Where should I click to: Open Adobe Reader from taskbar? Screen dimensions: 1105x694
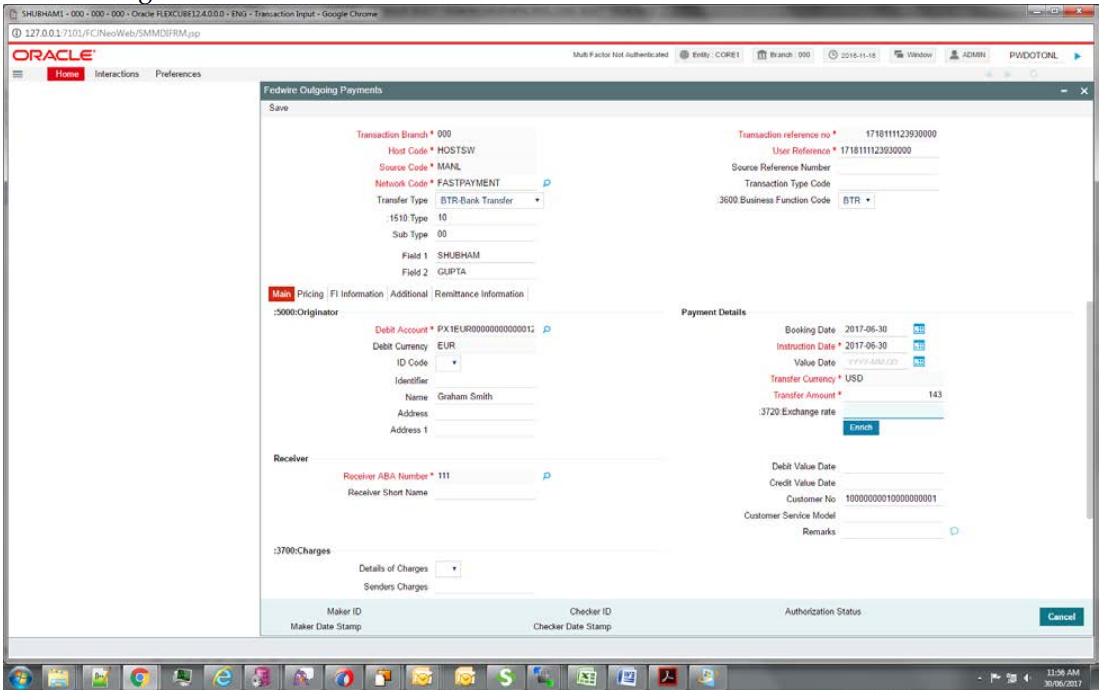click(x=667, y=678)
